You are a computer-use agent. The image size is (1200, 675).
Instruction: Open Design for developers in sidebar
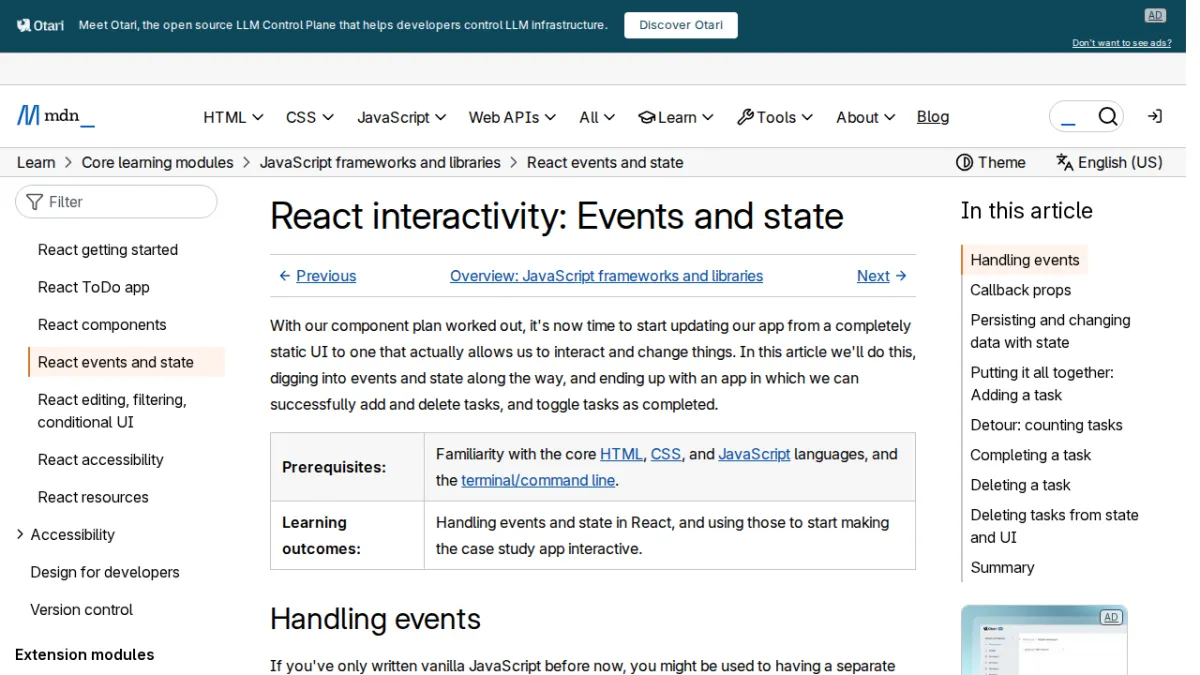(105, 572)
